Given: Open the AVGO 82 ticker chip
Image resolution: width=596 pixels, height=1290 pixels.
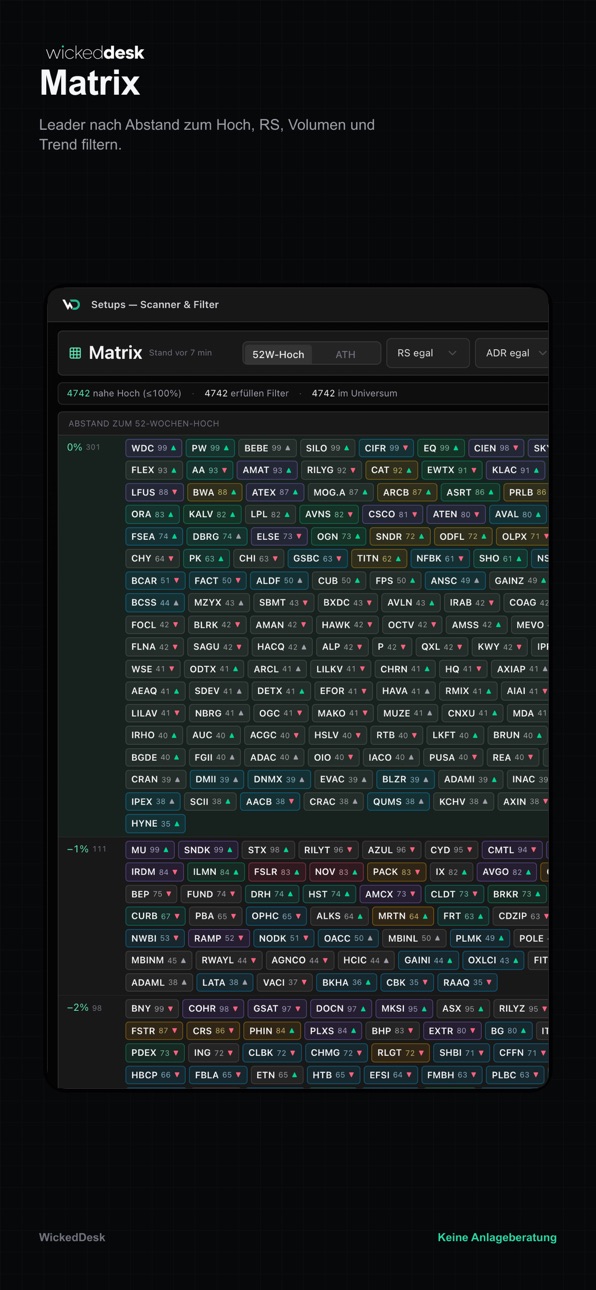Looking at the screenshot, I should [x=508, y=872].
